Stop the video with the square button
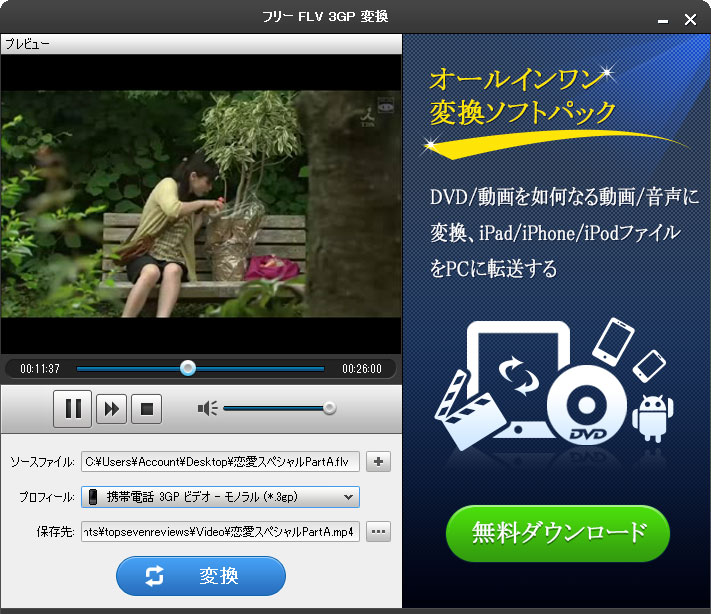 coord(147,408)
